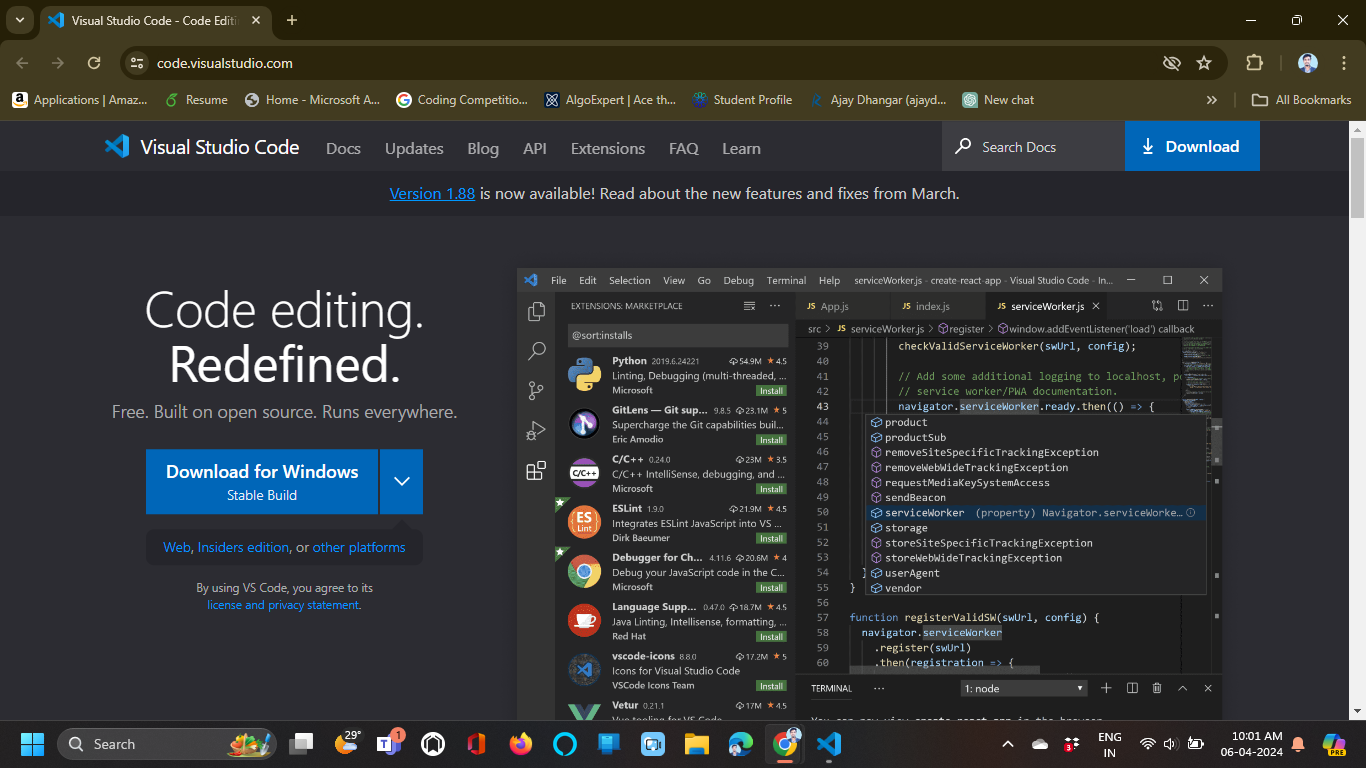
Task: Open the Extensions navigation link
Action: (x=608, y=148)
